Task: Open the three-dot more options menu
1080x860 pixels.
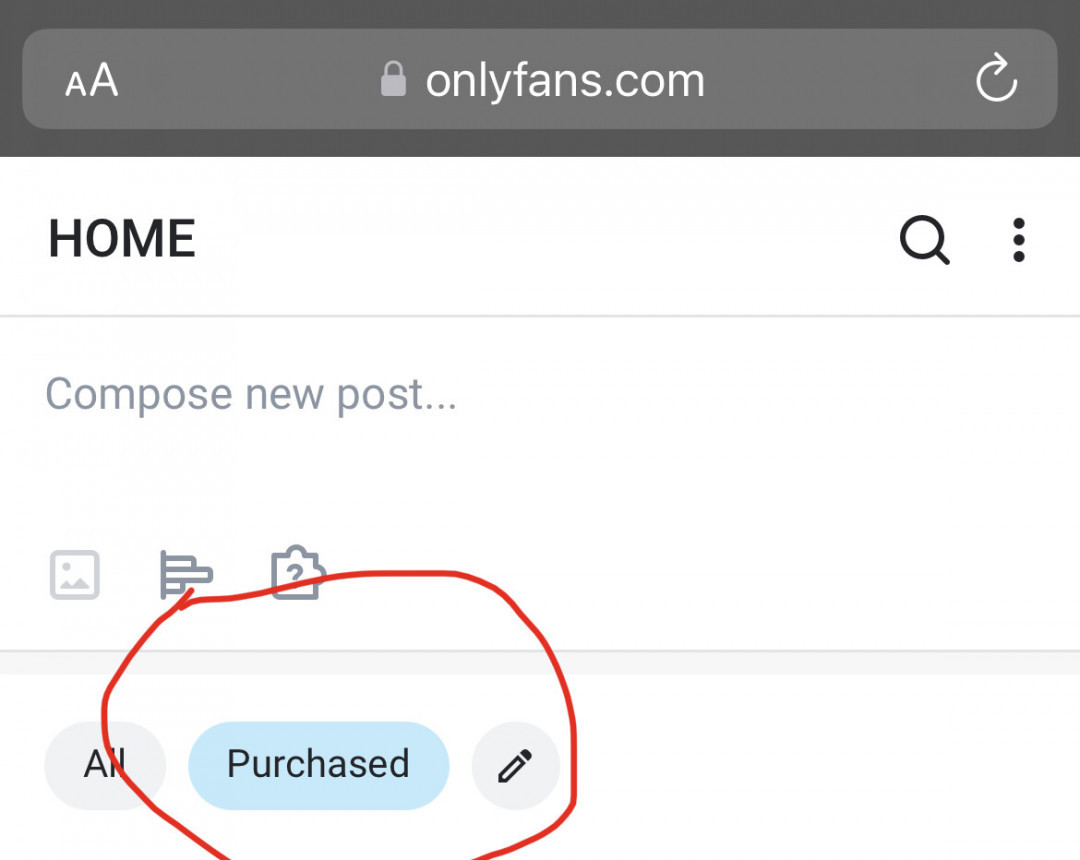Action: click(1018, 240)
